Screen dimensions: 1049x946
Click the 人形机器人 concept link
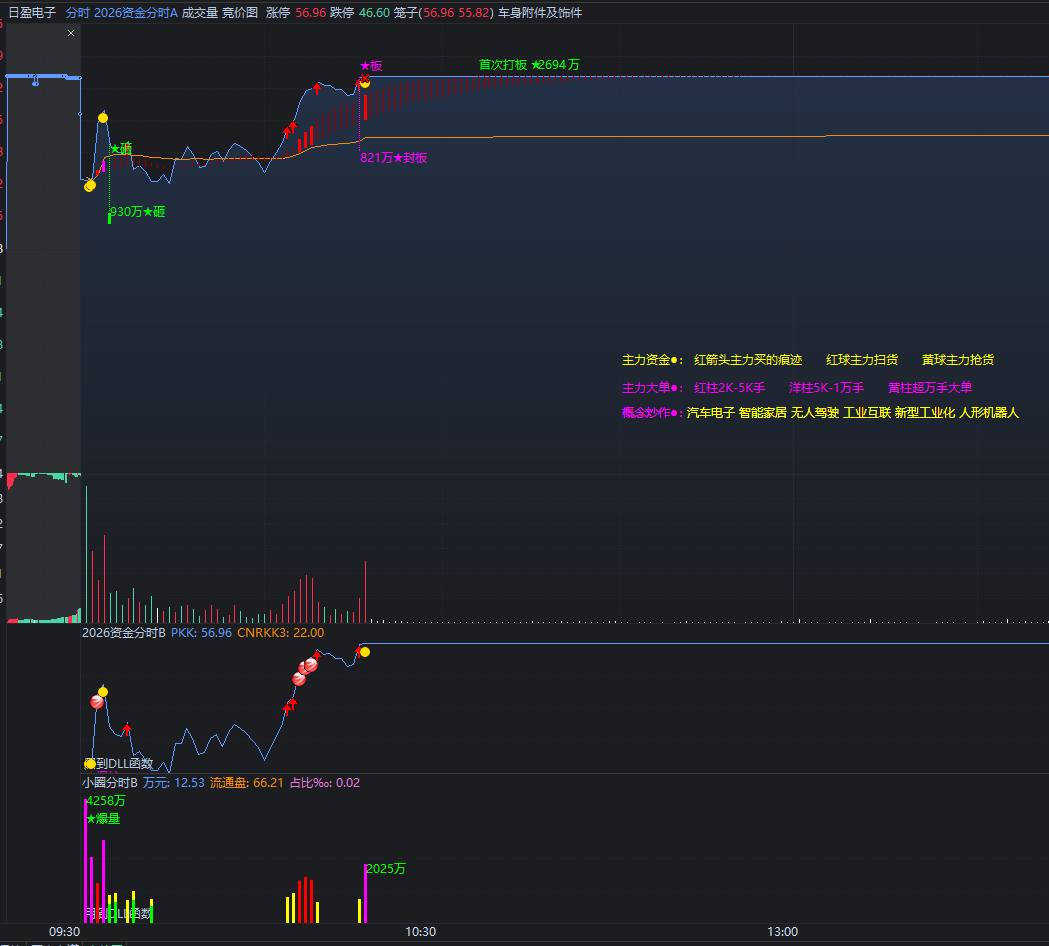click(989, 413)
